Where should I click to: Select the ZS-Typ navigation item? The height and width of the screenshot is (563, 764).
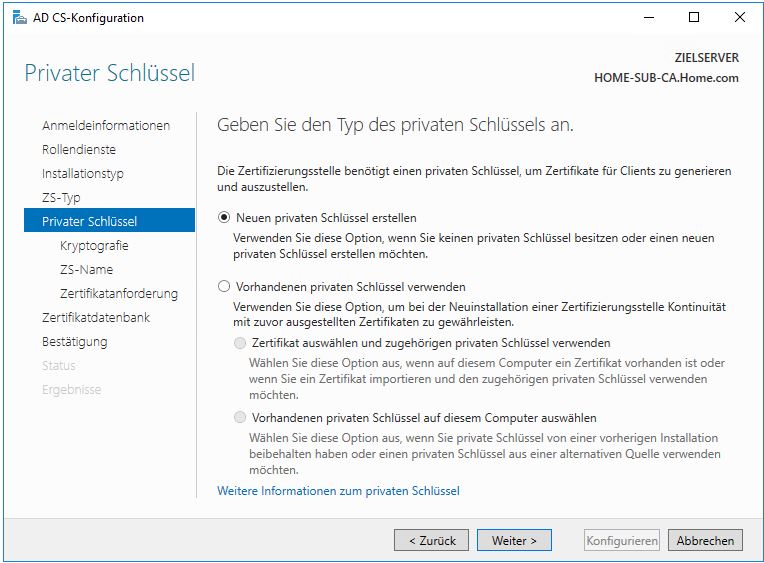61,197
